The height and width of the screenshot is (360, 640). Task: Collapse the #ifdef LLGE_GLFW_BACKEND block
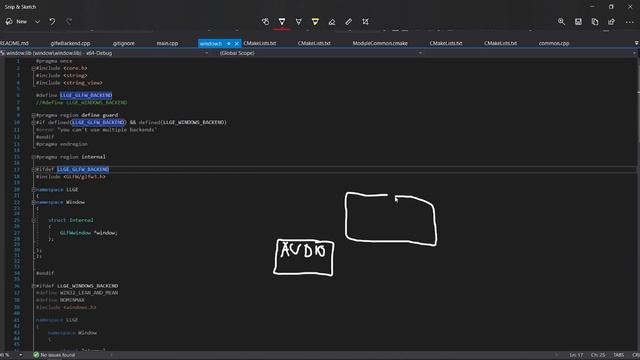click(34, 169)
